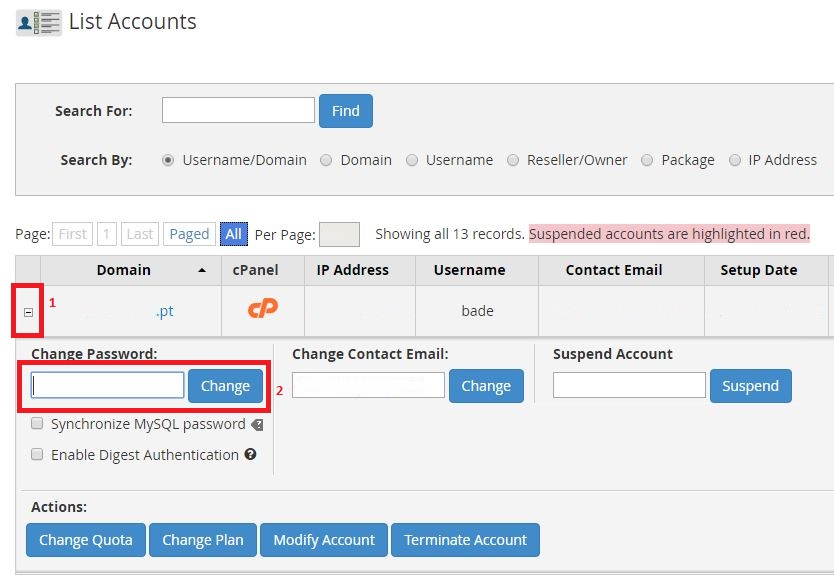The image size is (834, 575).
Task: Sort the list by Domain column
Action: click(124, 270)
